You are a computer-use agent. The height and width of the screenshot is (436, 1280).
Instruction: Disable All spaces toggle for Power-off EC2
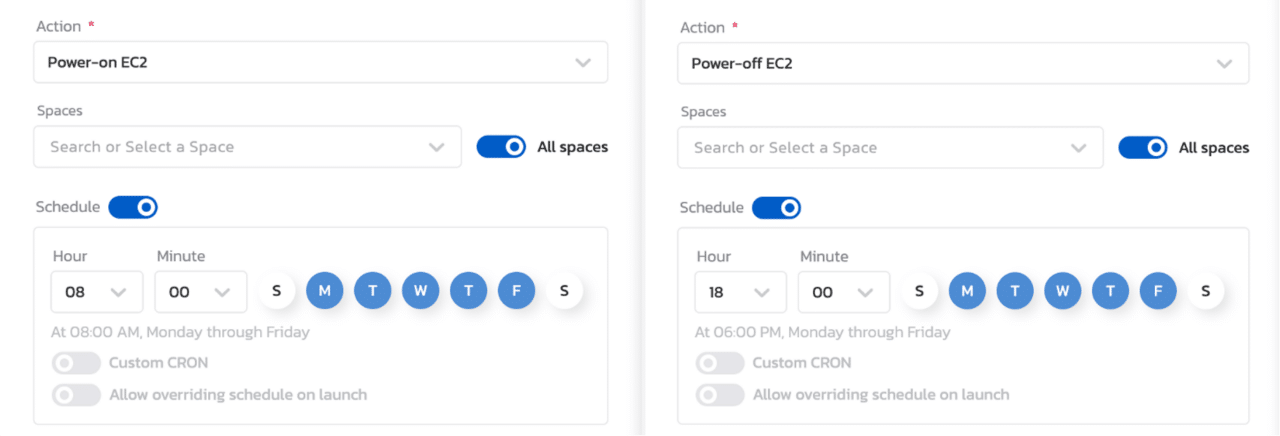pos(1143,147)
